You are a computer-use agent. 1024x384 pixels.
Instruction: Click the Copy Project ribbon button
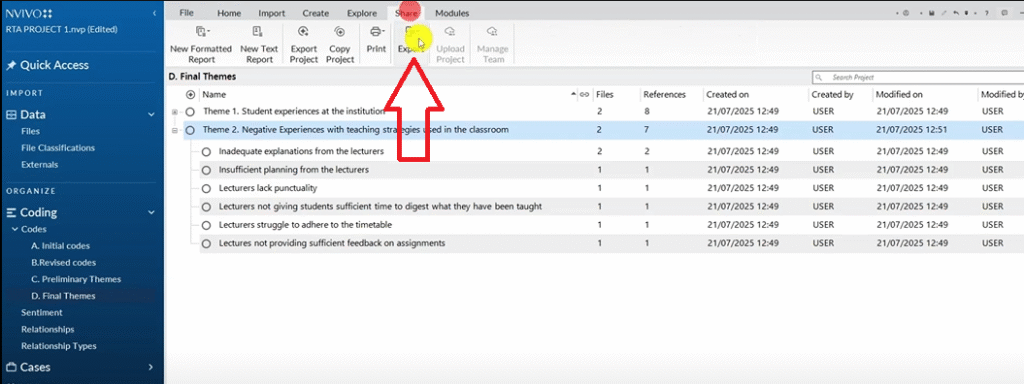tap(340, 44)
